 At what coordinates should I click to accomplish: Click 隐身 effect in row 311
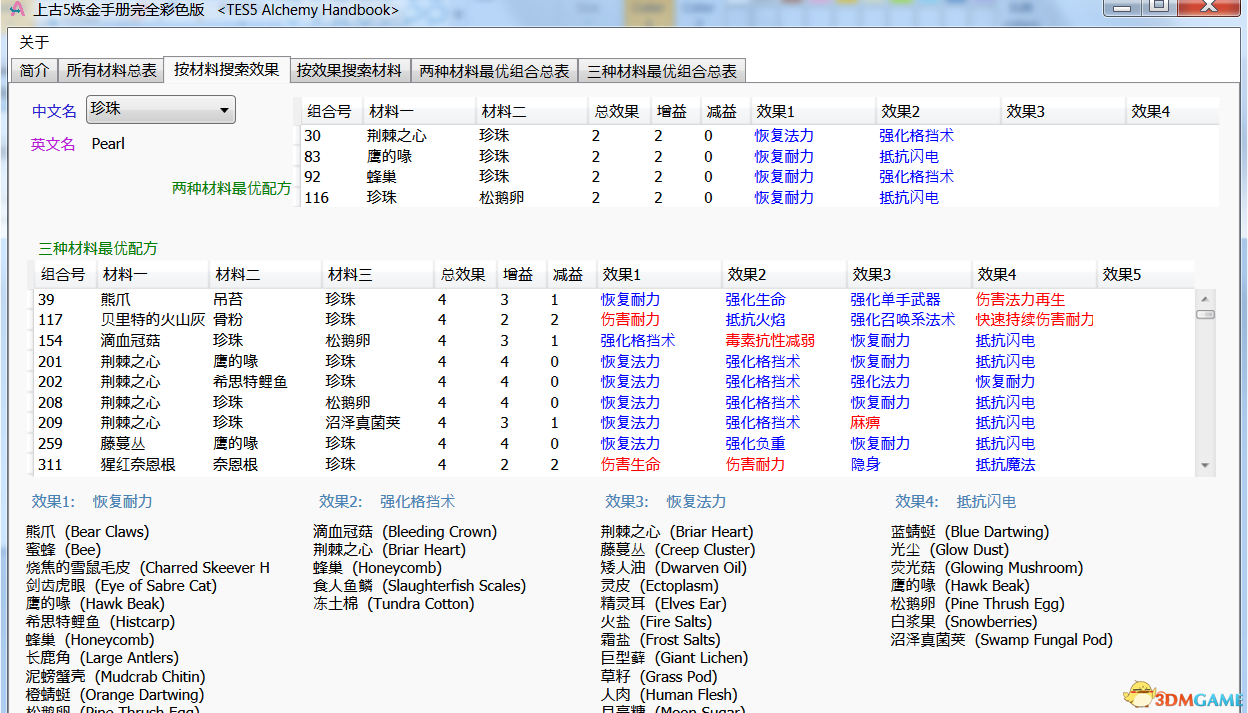click(866, 464)
